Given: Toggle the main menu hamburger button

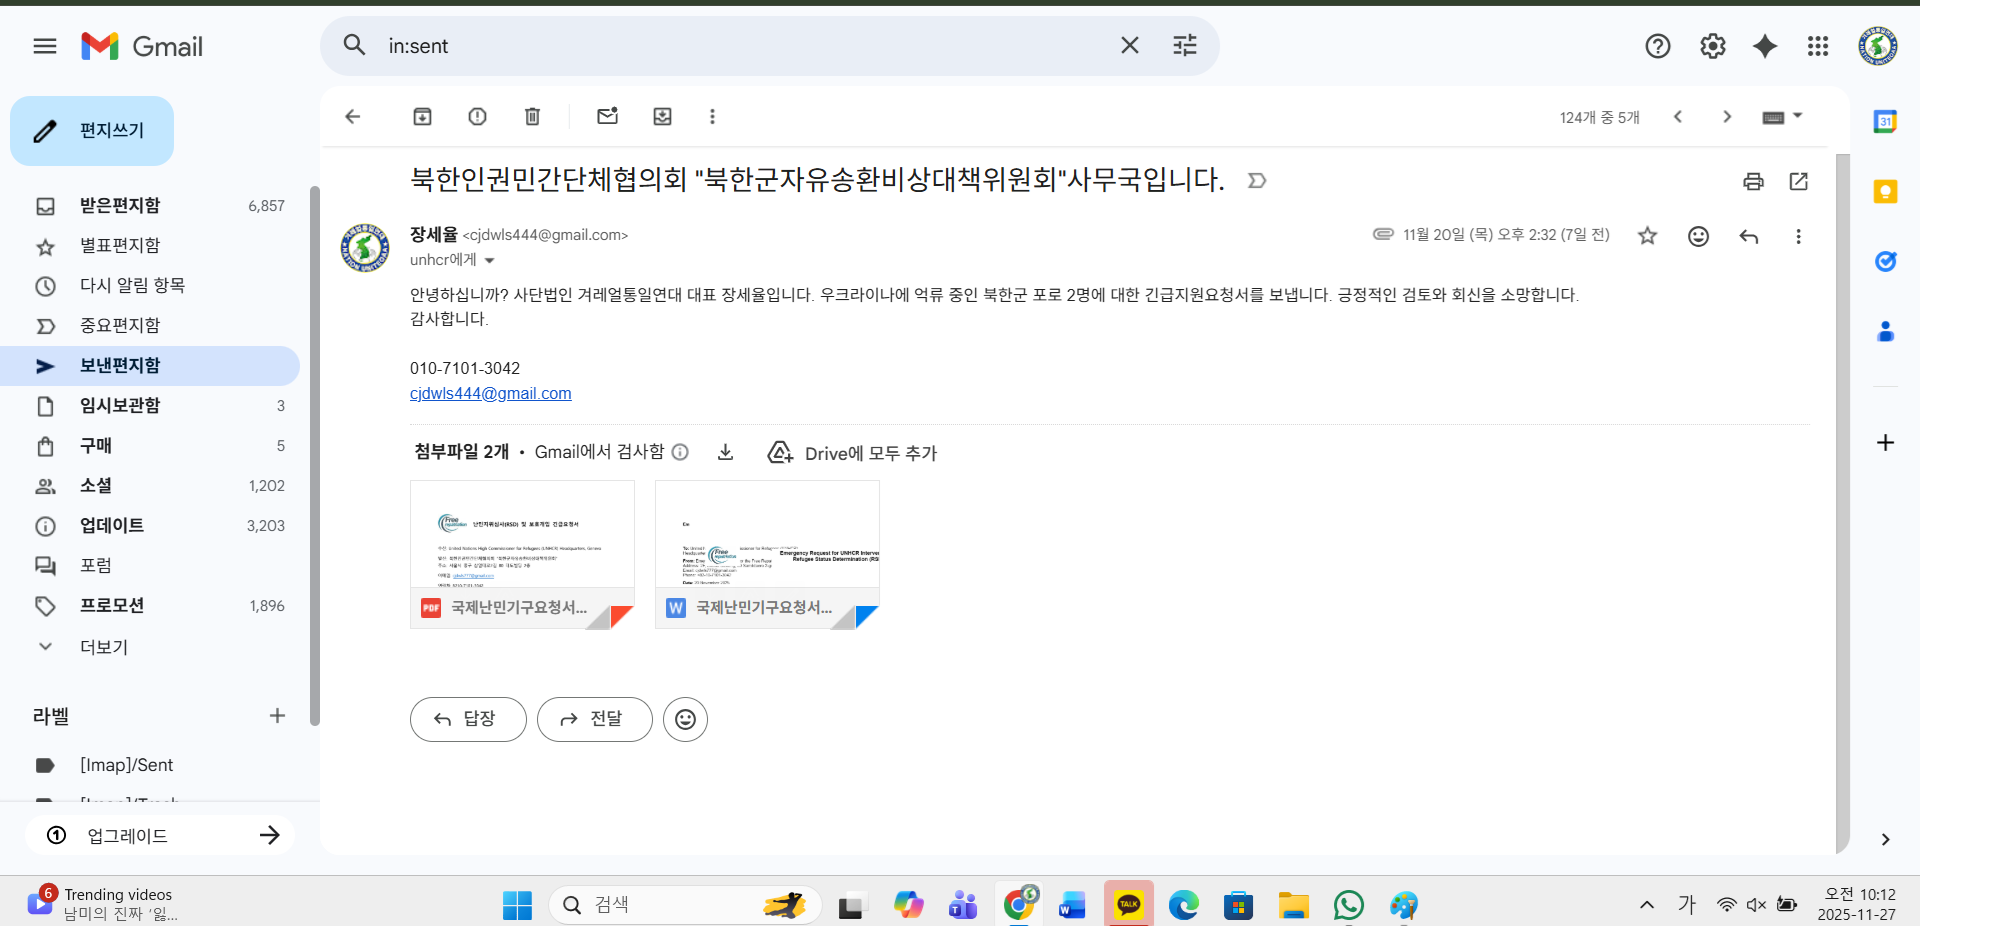Looking at the screenshot, I should tap(45, 46).
